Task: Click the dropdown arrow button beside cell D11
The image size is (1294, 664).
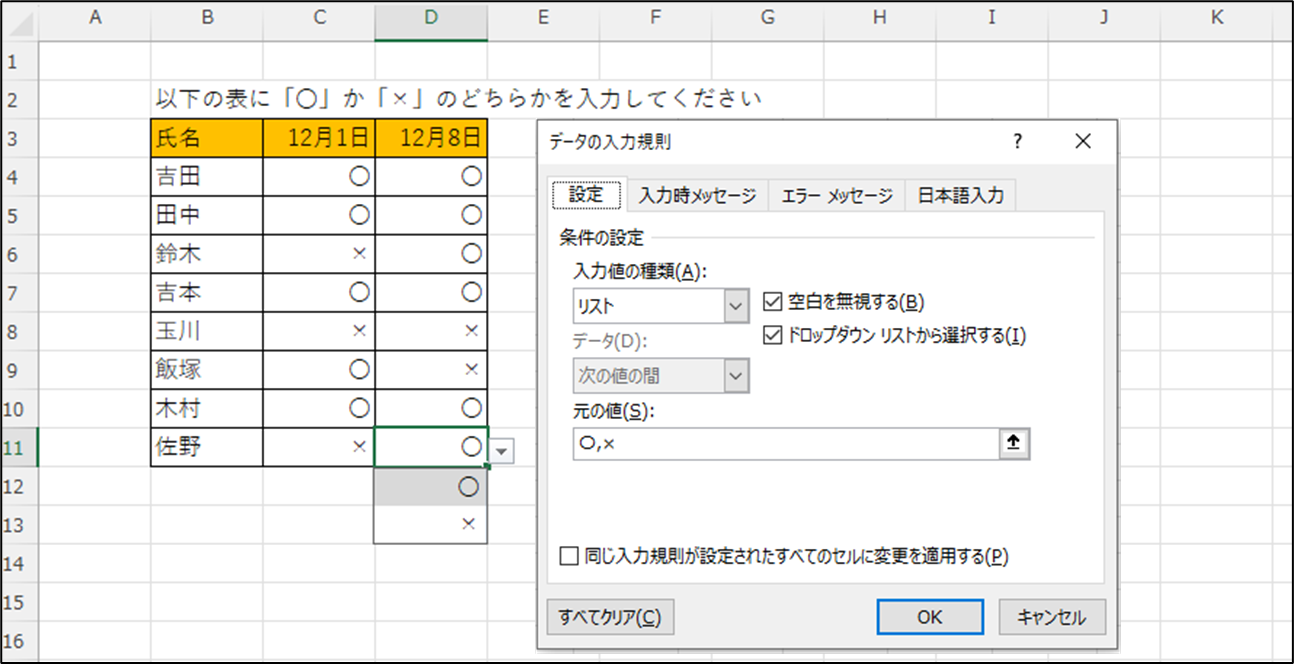Action: 502,452
